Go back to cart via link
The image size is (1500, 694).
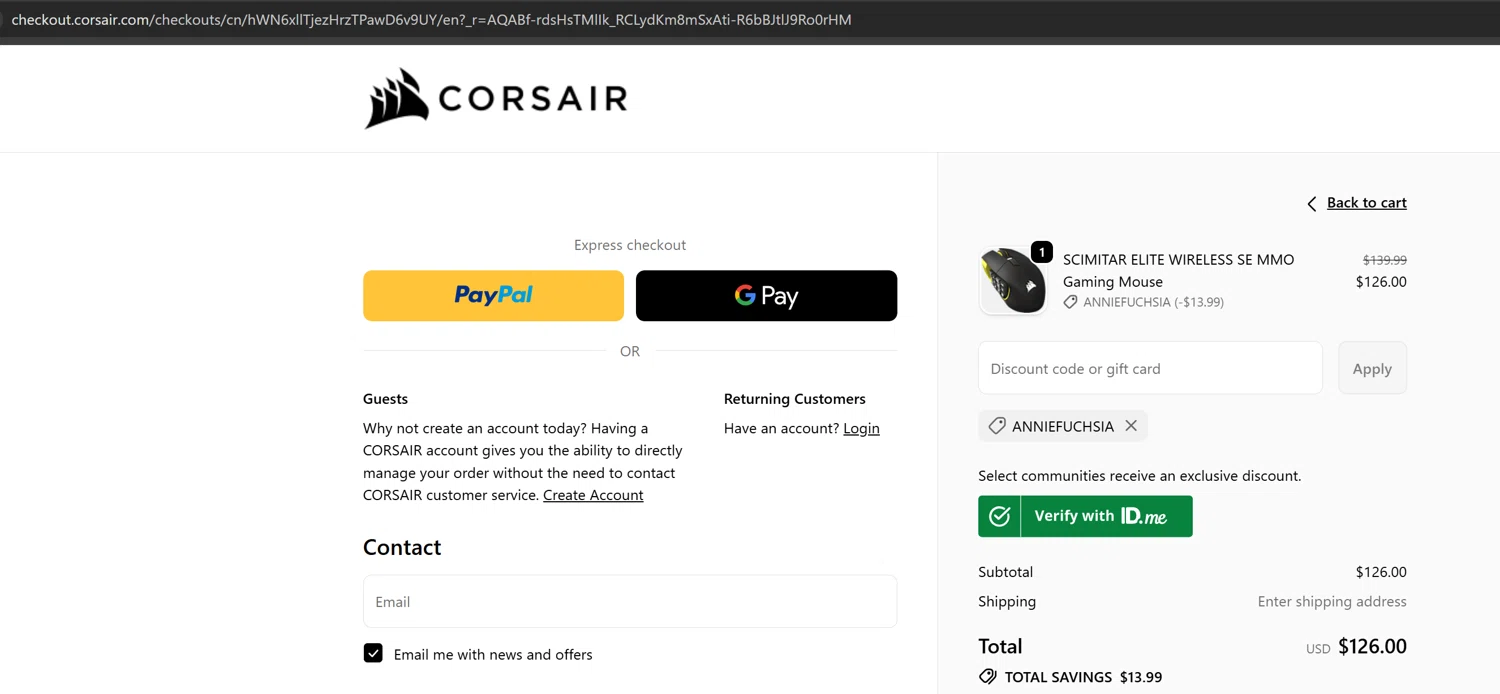pos(1366,203)
